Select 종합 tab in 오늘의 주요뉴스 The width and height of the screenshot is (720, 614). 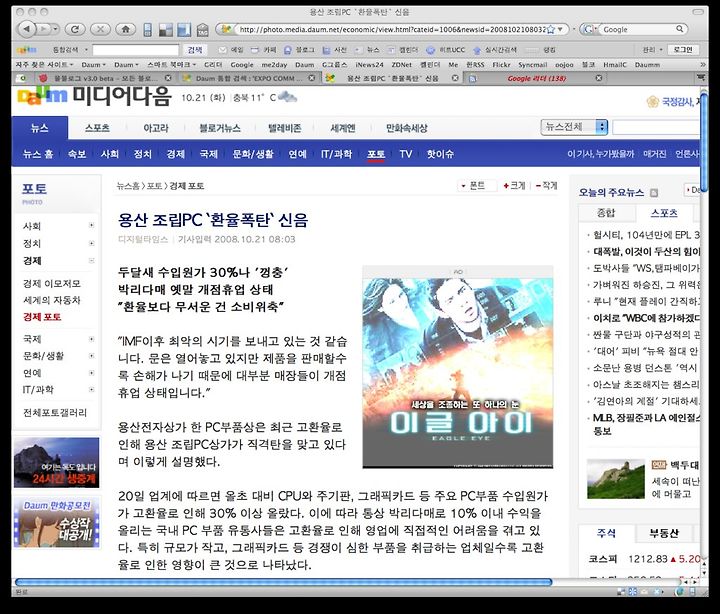click(x=606, y=213)
